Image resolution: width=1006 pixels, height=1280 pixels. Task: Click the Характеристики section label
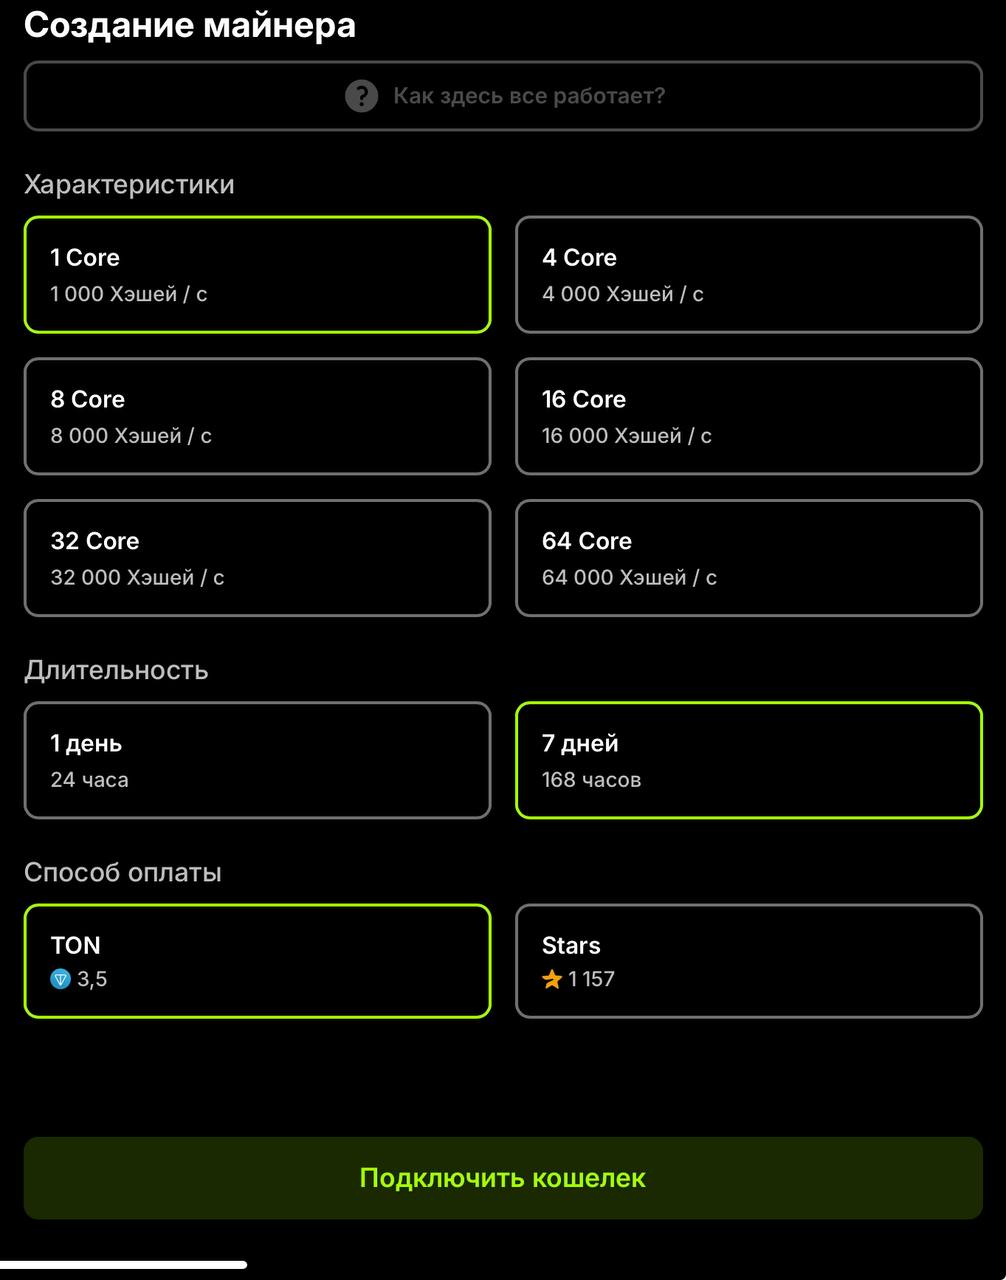129,185
